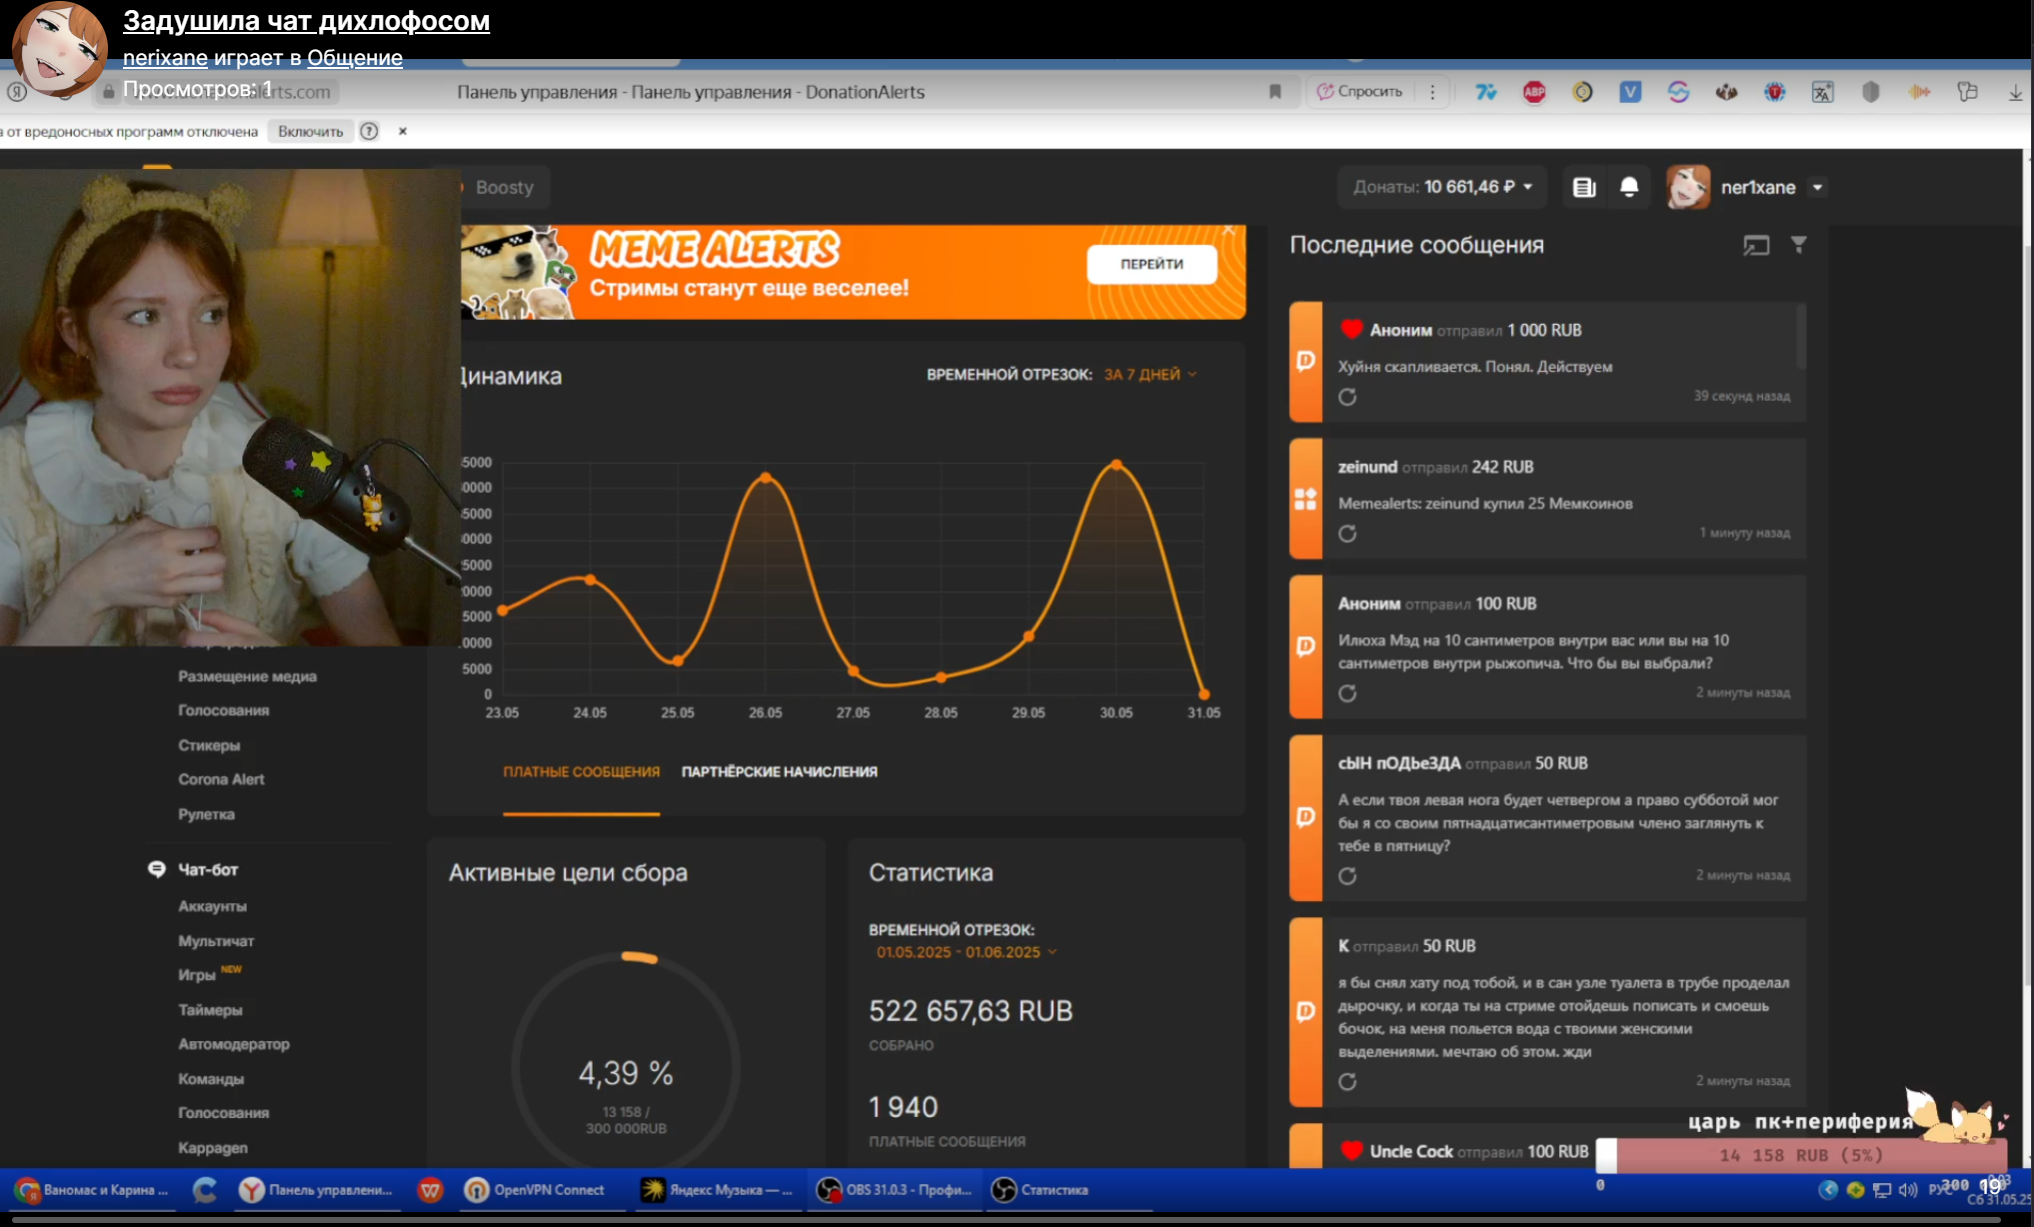Close the Meme Alerts banner
Screen dimensions: 2034x1227
[1229, 231]
